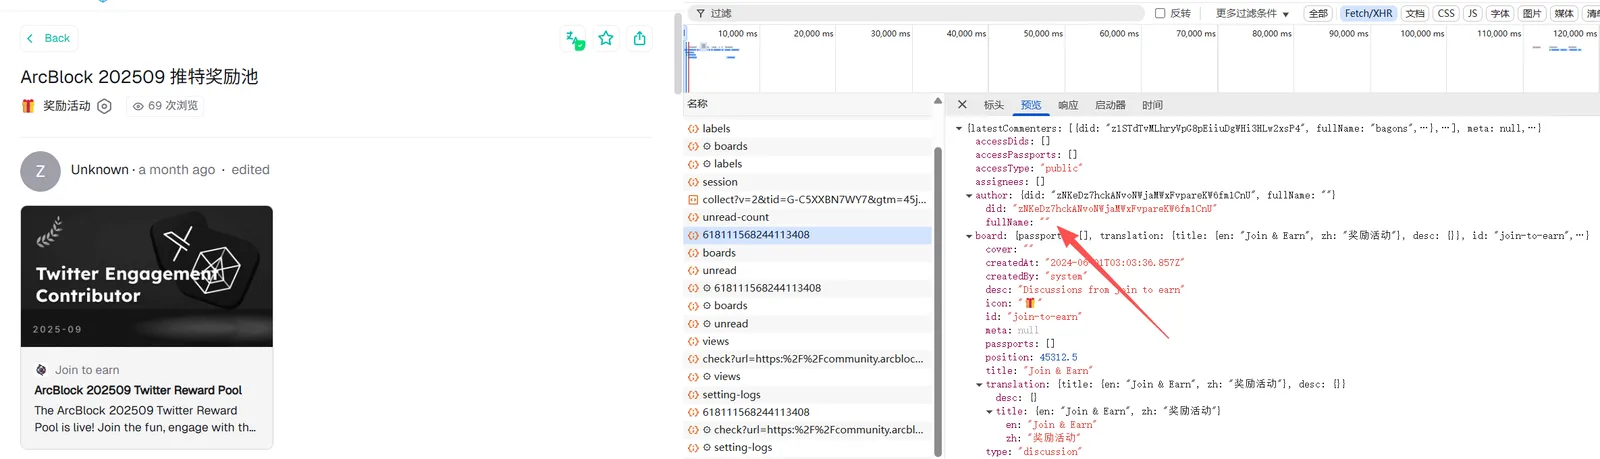Select the session request row
Screen dimensions: 1600x459
point(808,182)
